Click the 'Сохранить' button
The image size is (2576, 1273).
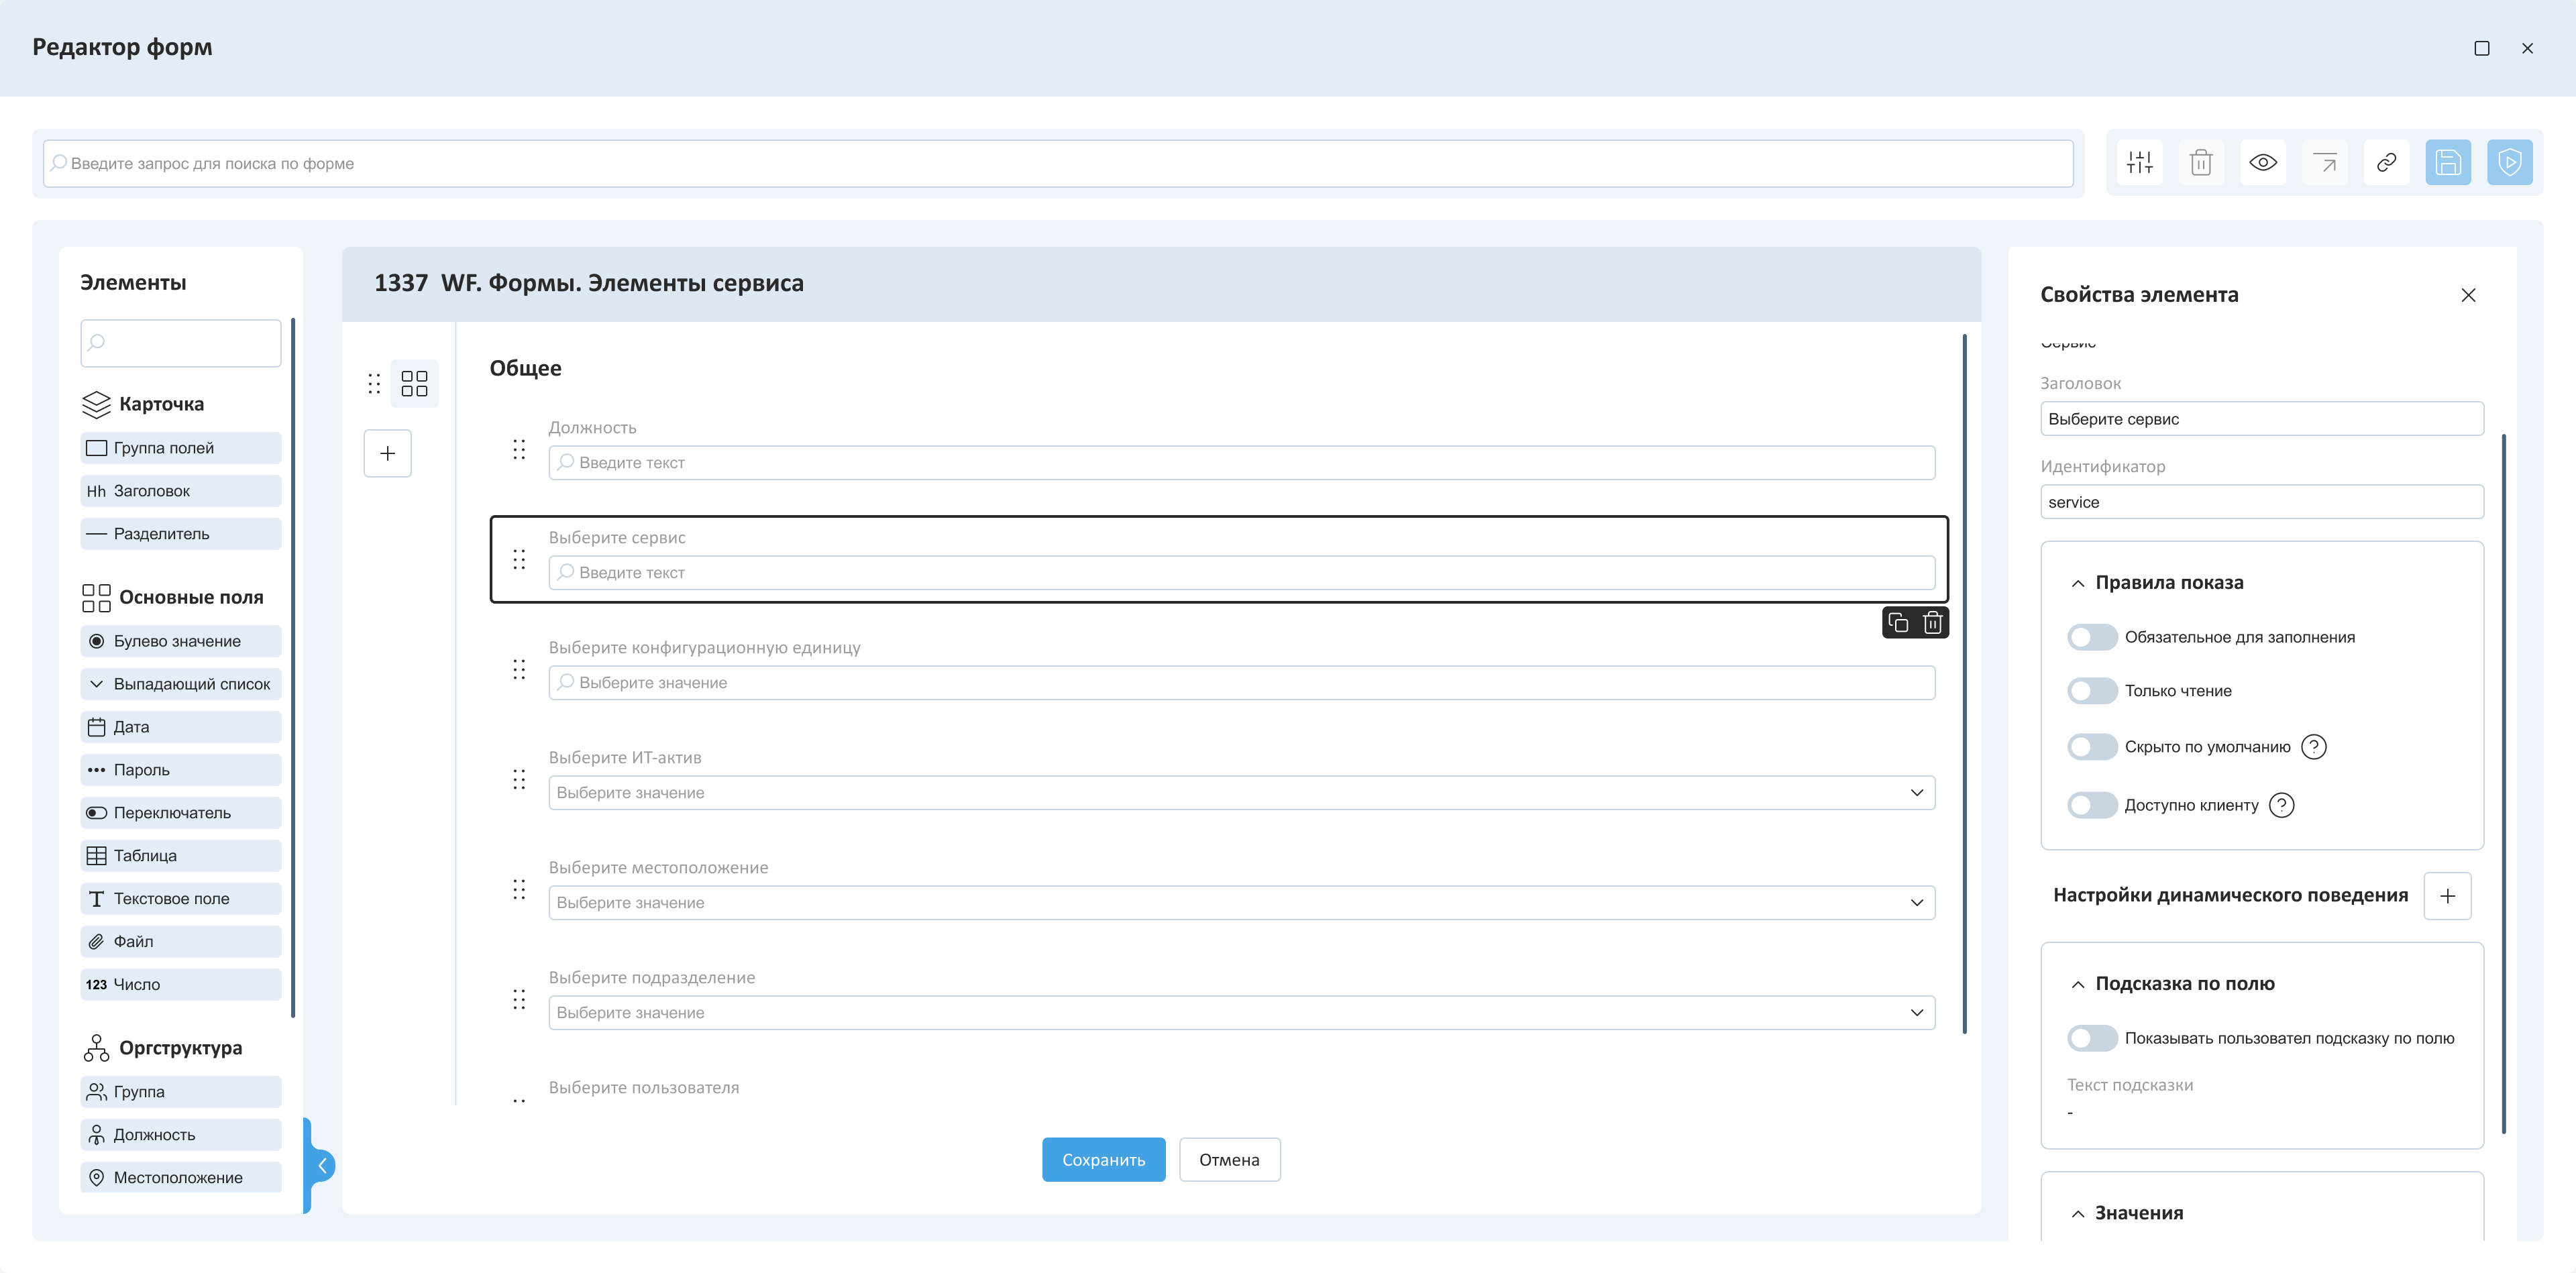[1103, 1160]
